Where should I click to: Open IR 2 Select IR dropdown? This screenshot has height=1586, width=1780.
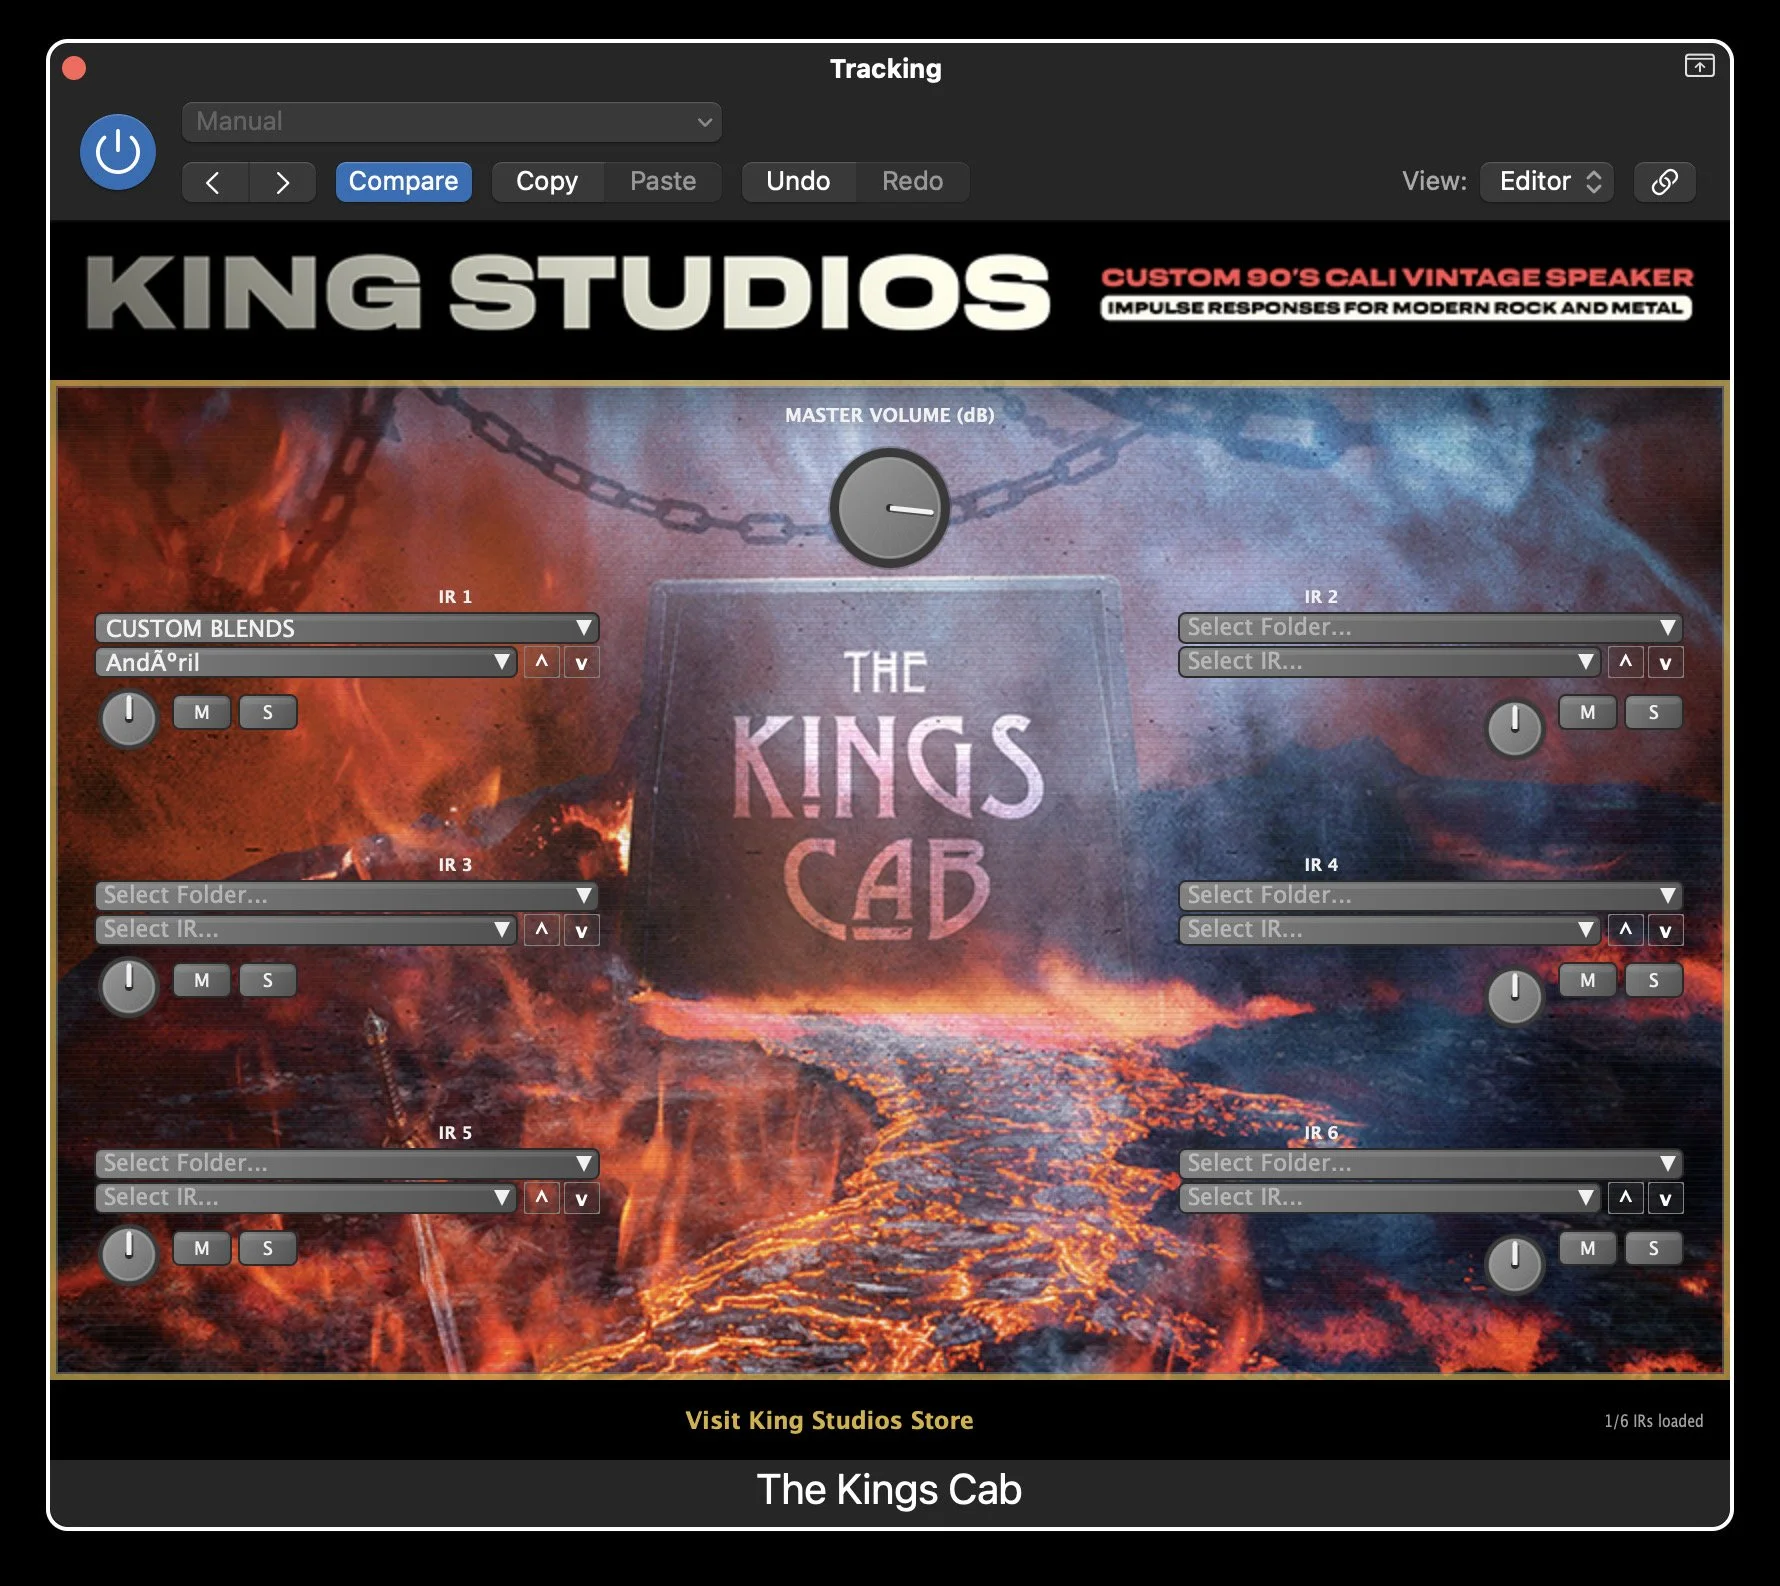1390,662
